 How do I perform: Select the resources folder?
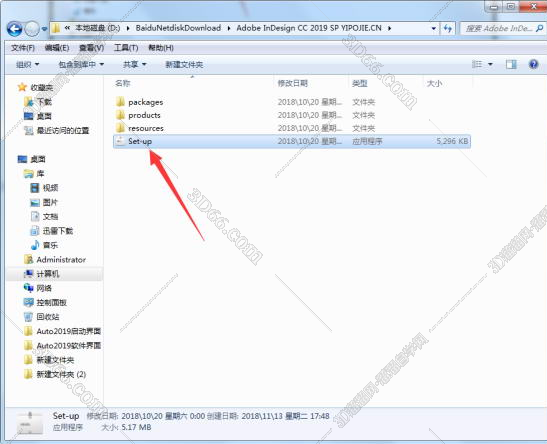146,128
